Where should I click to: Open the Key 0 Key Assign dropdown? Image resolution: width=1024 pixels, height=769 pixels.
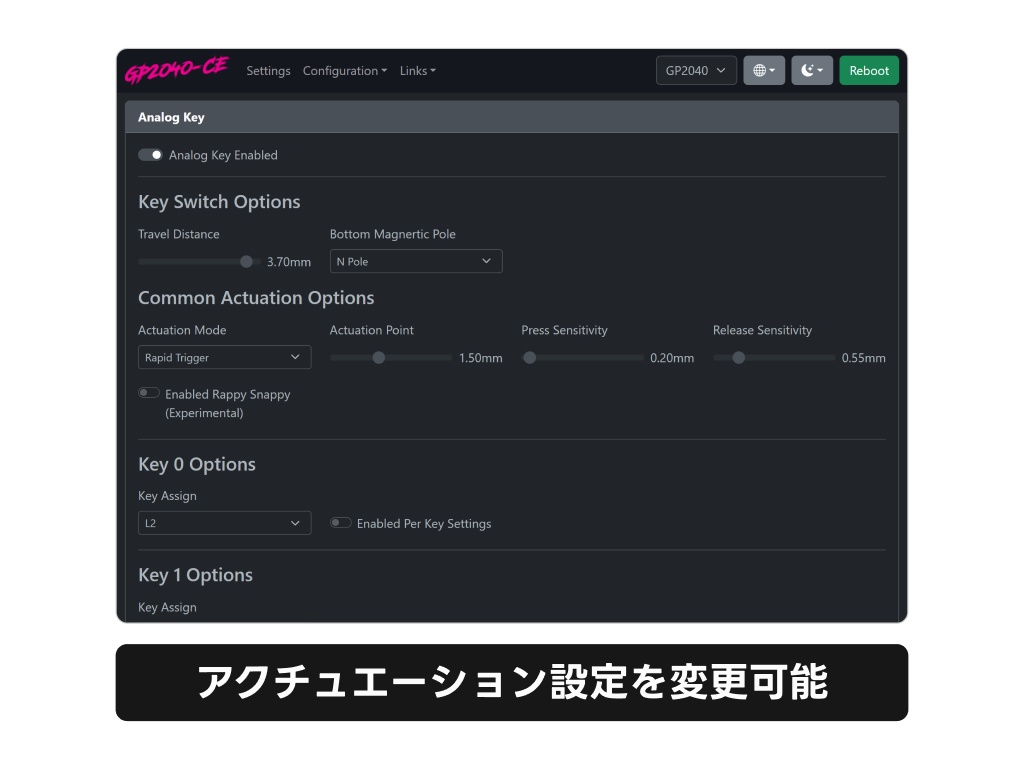(224, 522)
